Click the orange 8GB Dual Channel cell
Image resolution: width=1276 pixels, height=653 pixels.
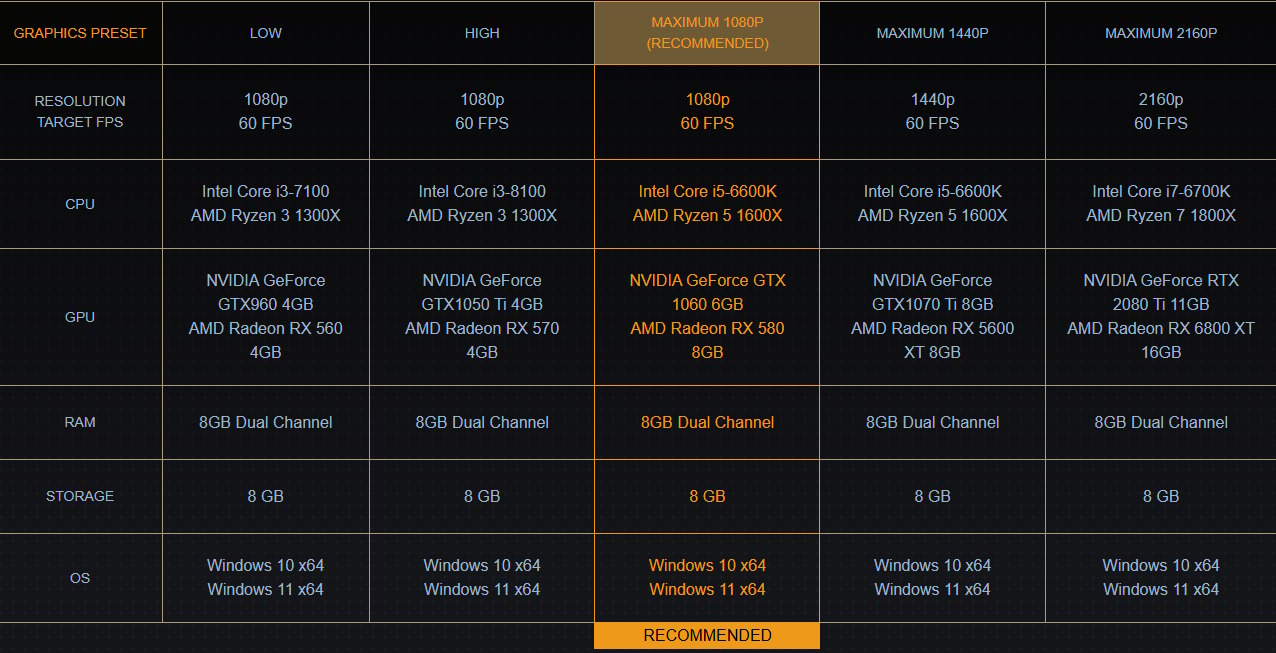707,422
